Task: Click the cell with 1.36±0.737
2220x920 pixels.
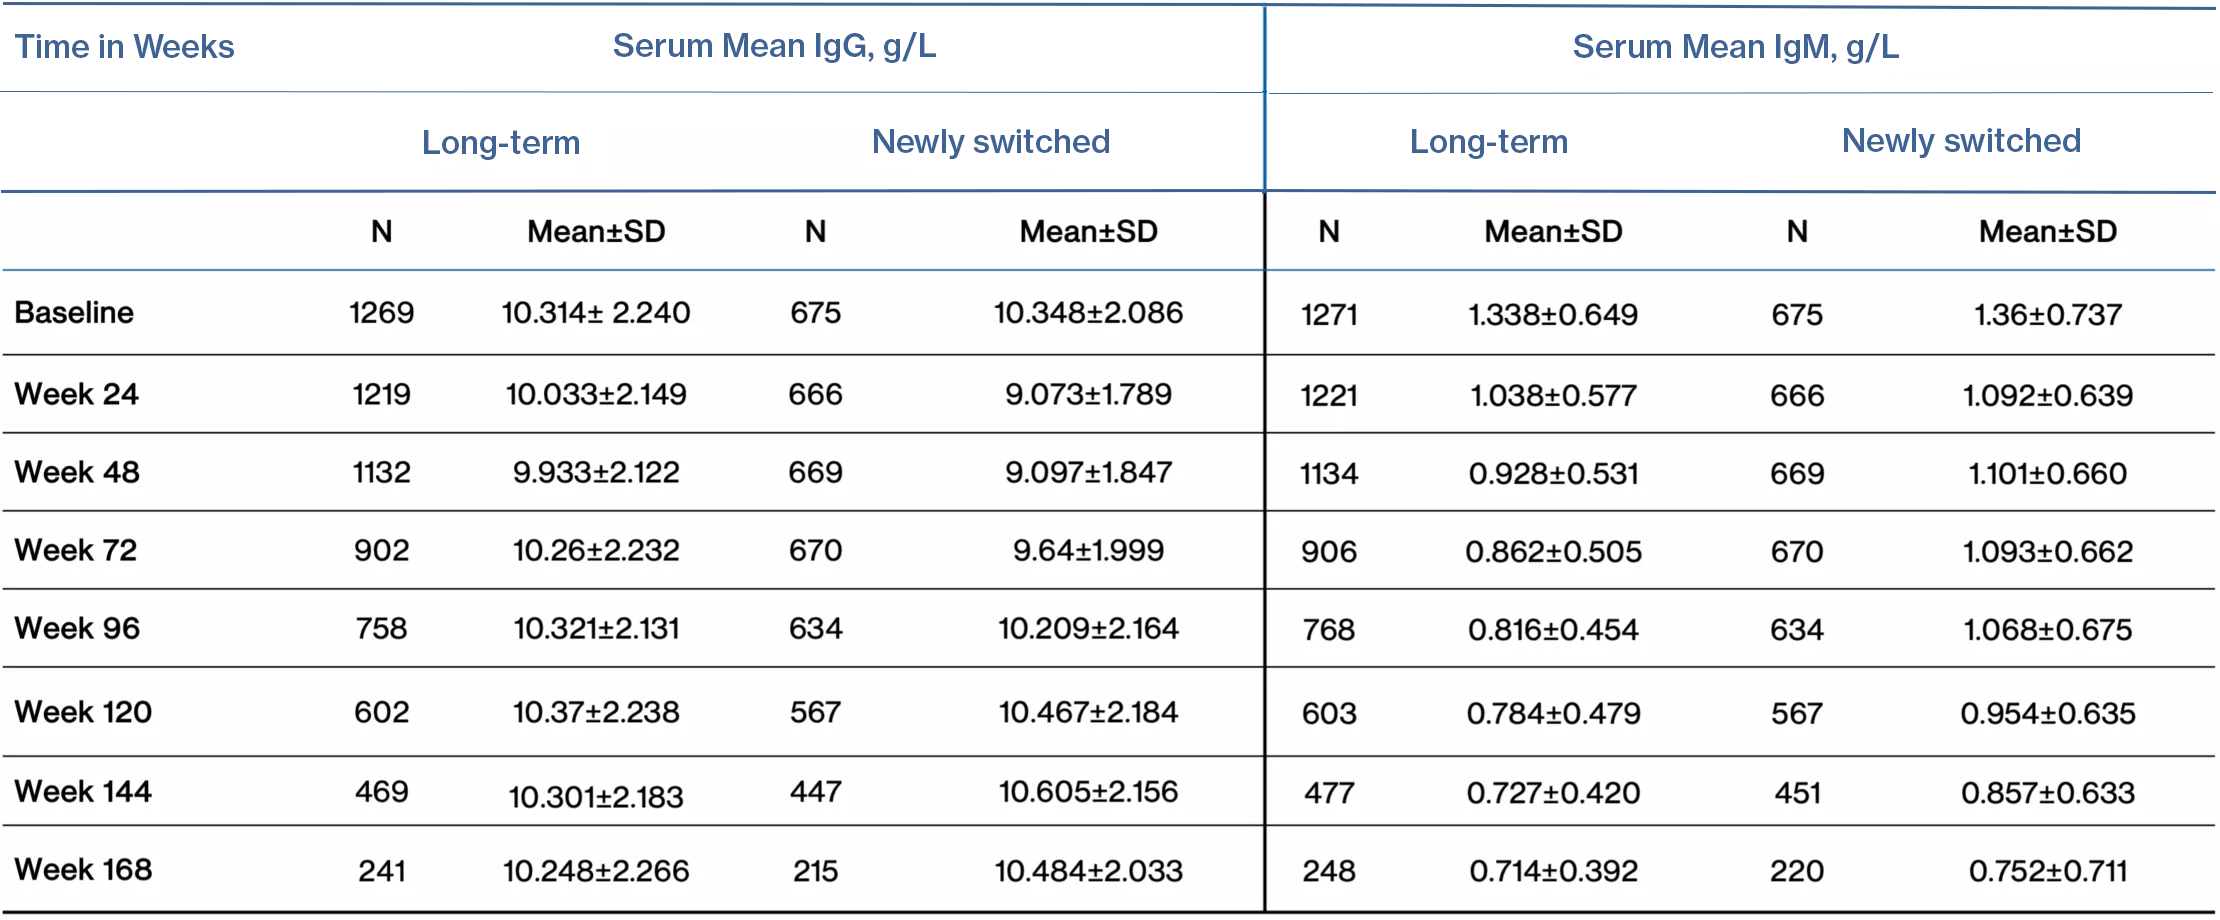Action: (2047, 315)
